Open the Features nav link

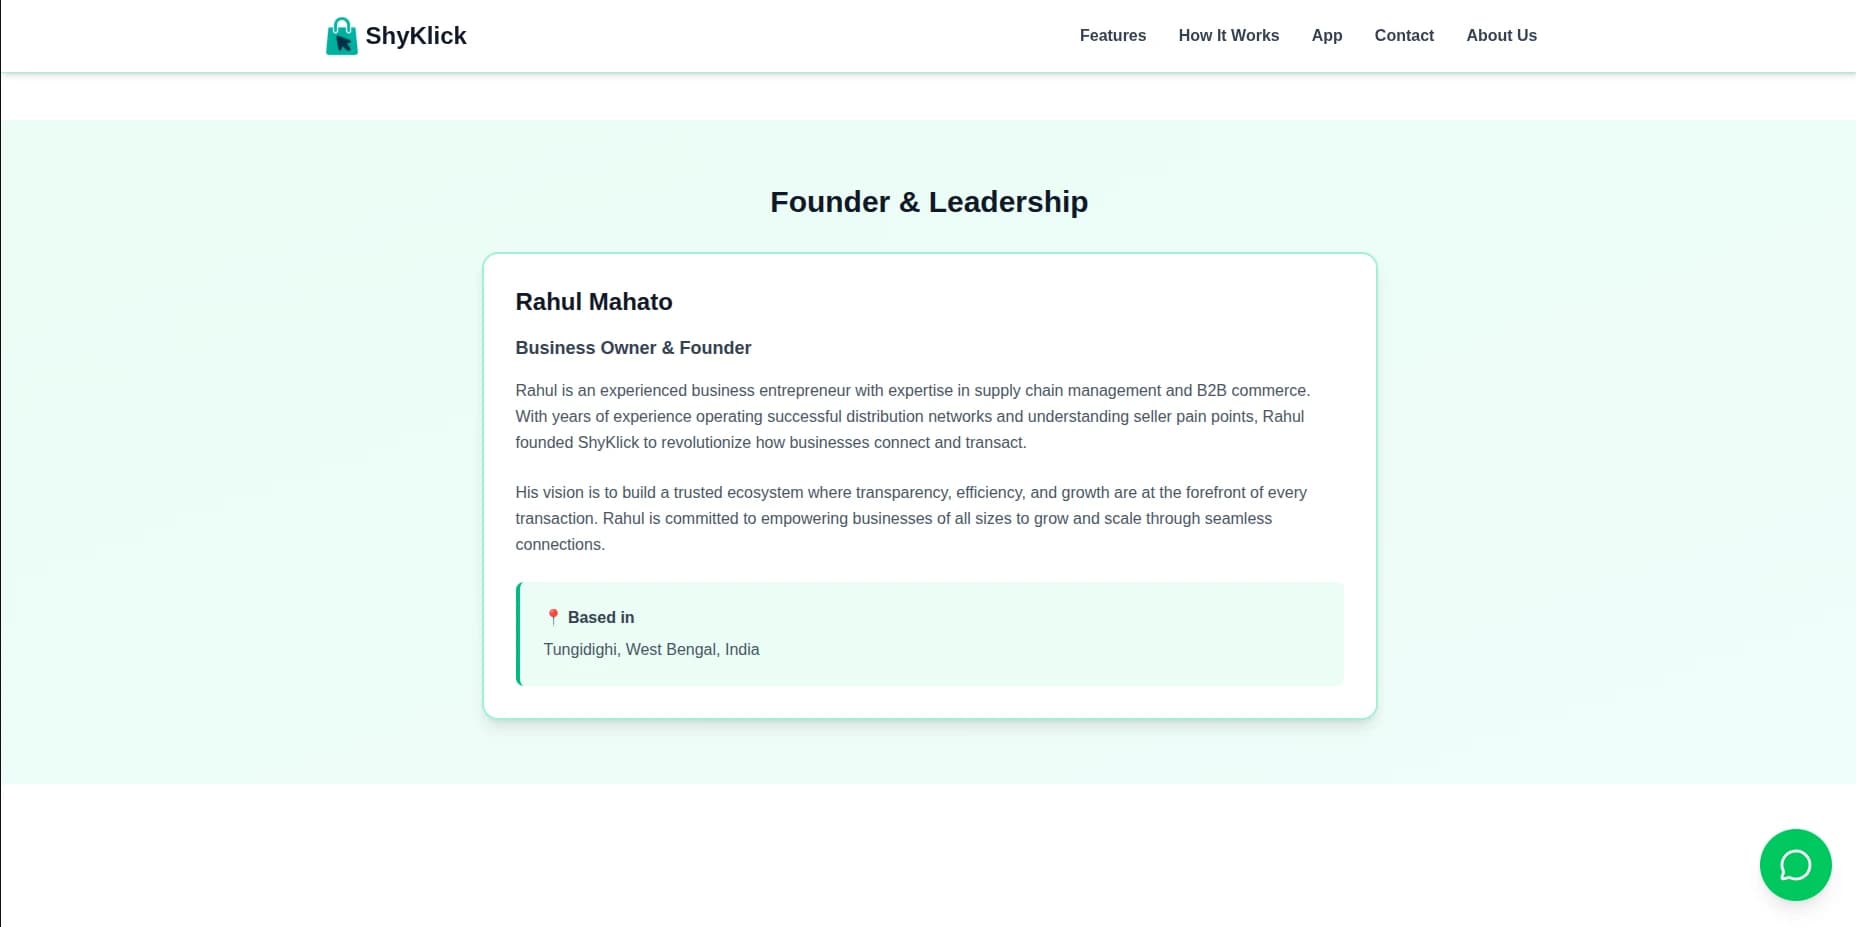point(1112,36)
